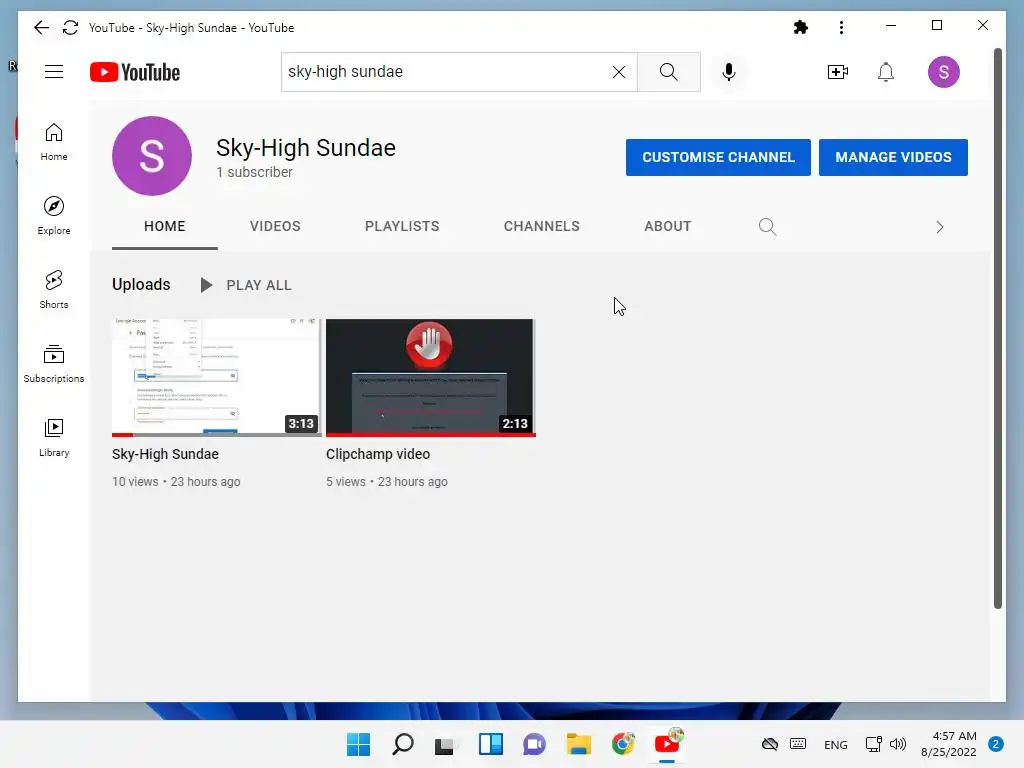Reload the page using the refresh icon

coord(71,27)
